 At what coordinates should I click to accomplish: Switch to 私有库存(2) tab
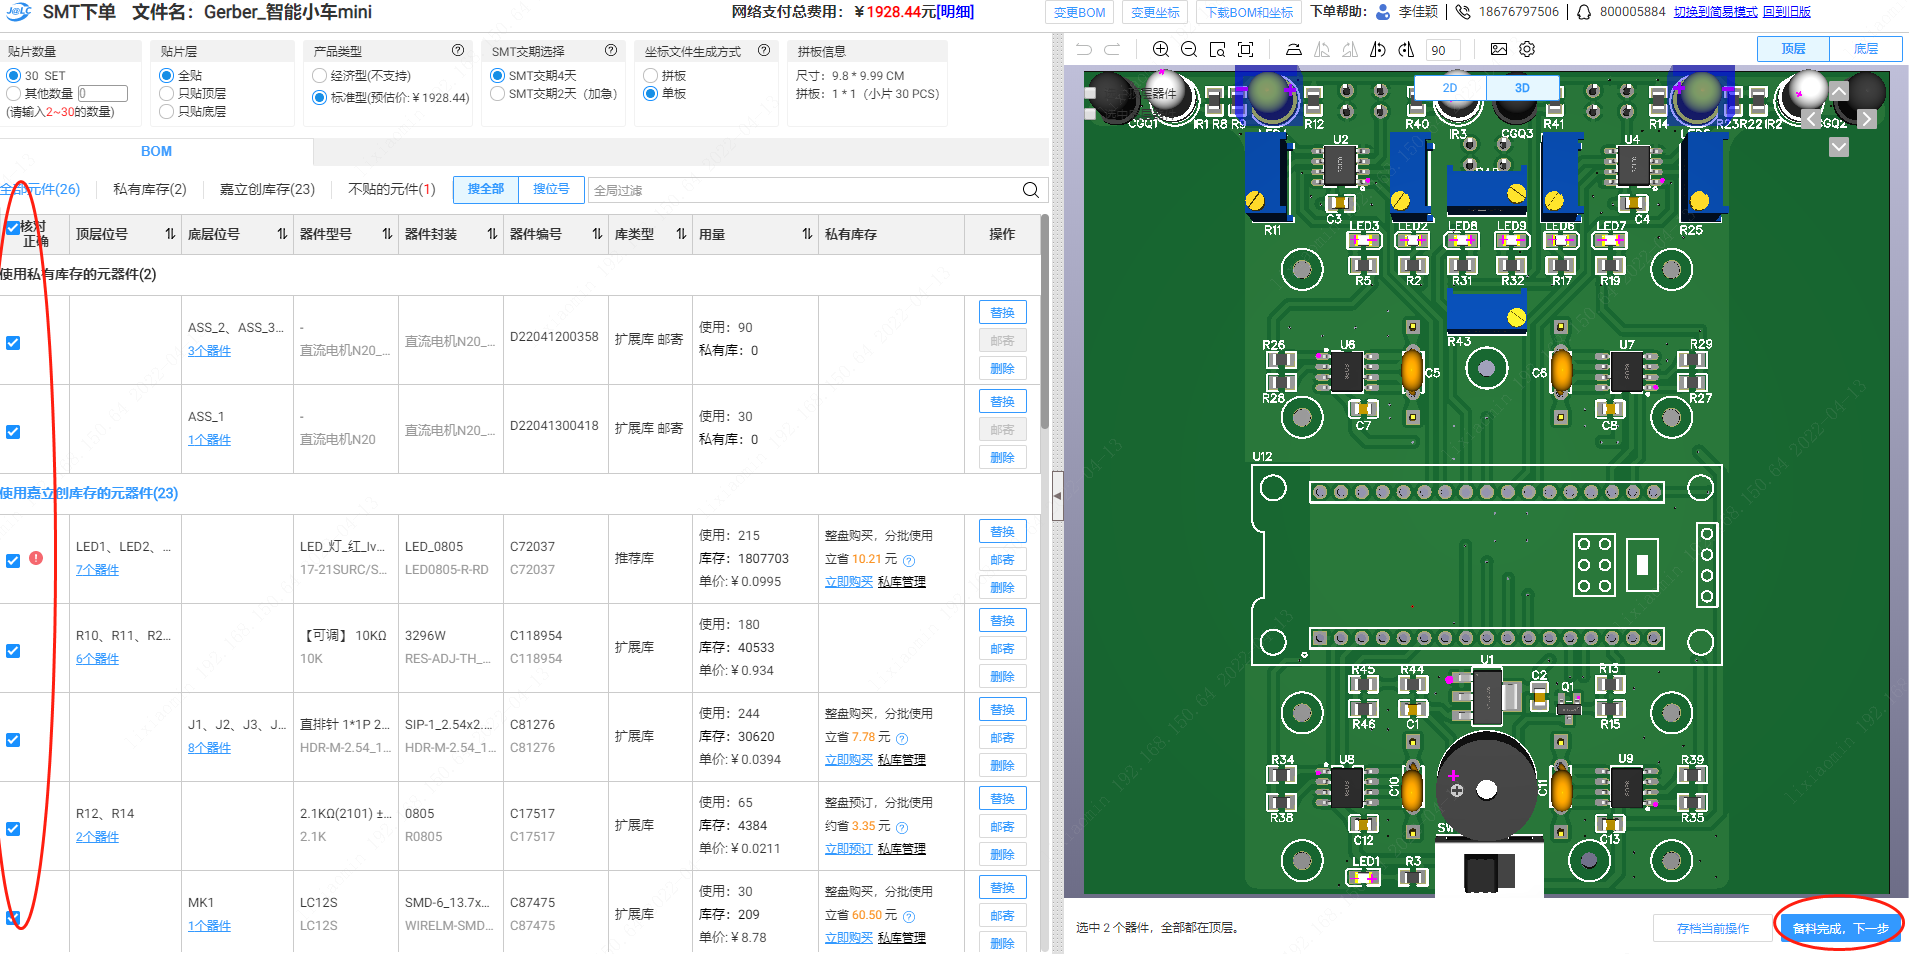[150, 189]
